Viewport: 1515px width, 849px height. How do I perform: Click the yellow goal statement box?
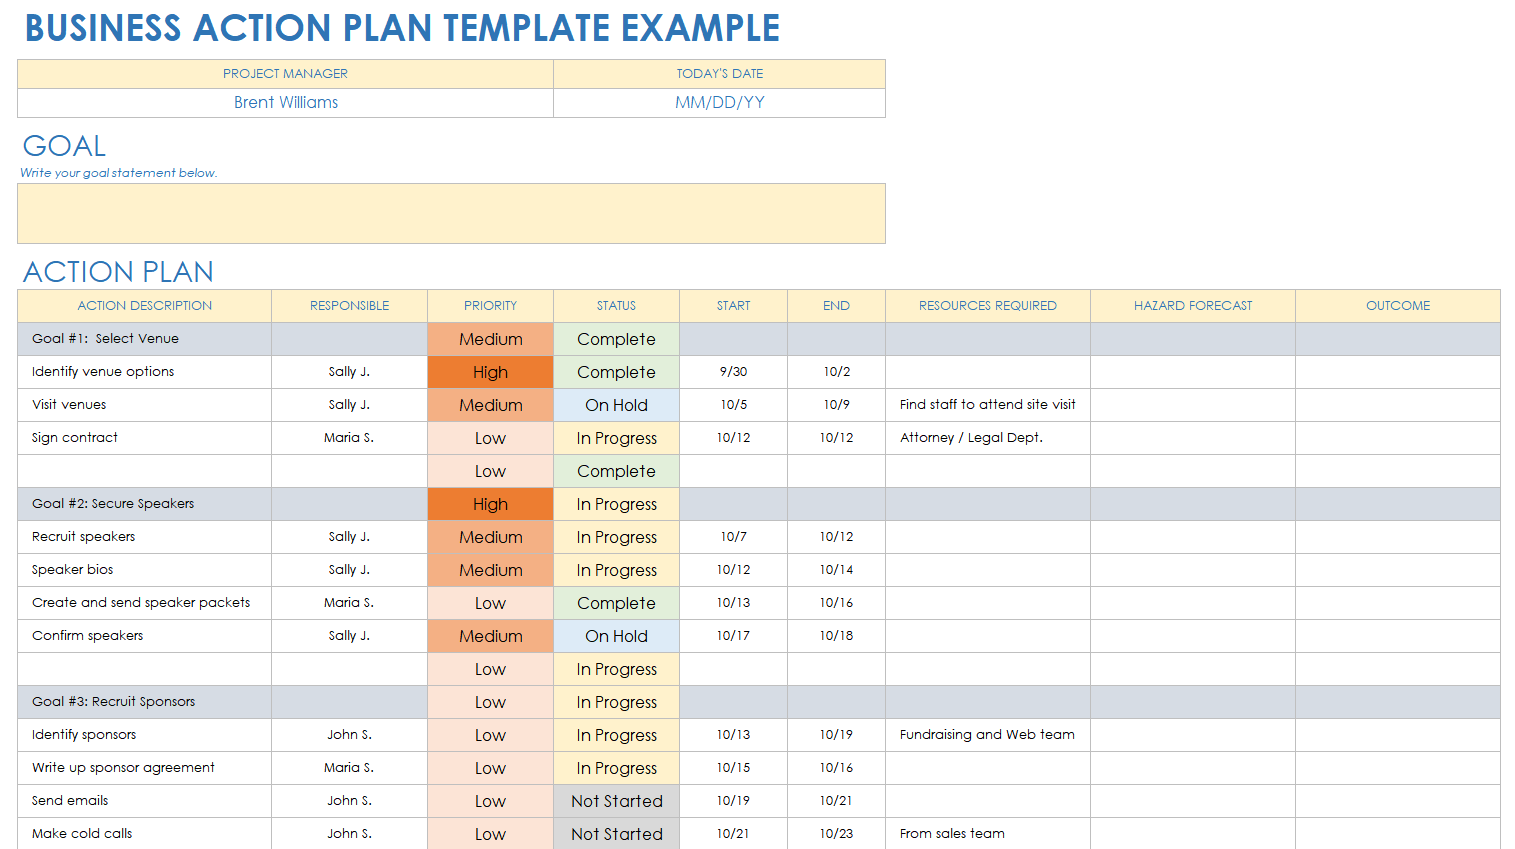451,213
